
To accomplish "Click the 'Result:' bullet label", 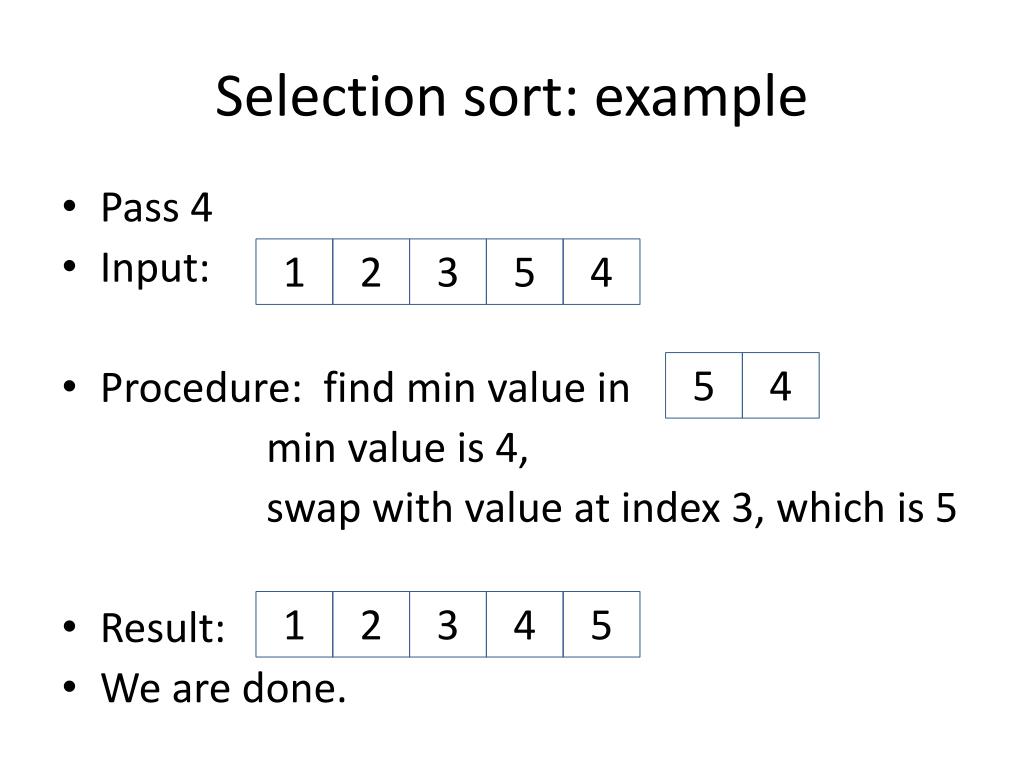I will tap(163, 629).
